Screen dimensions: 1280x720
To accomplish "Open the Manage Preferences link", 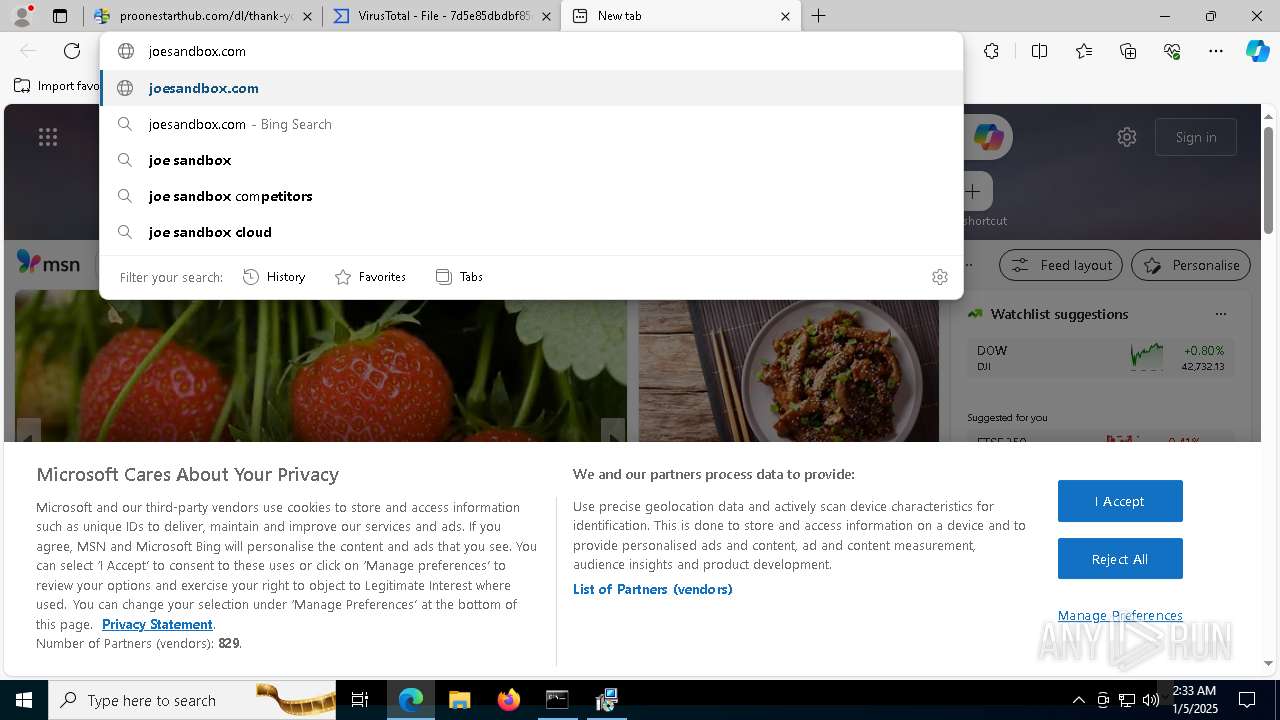I will [1120, 615].
